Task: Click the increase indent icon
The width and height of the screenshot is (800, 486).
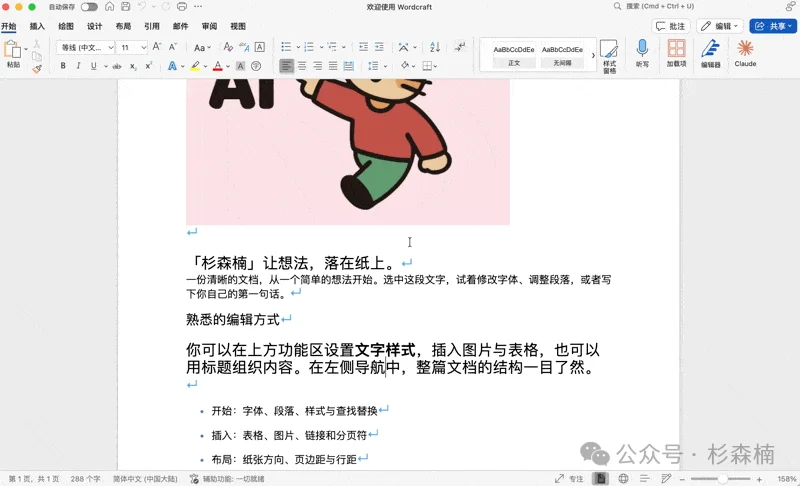Action: 379,47
